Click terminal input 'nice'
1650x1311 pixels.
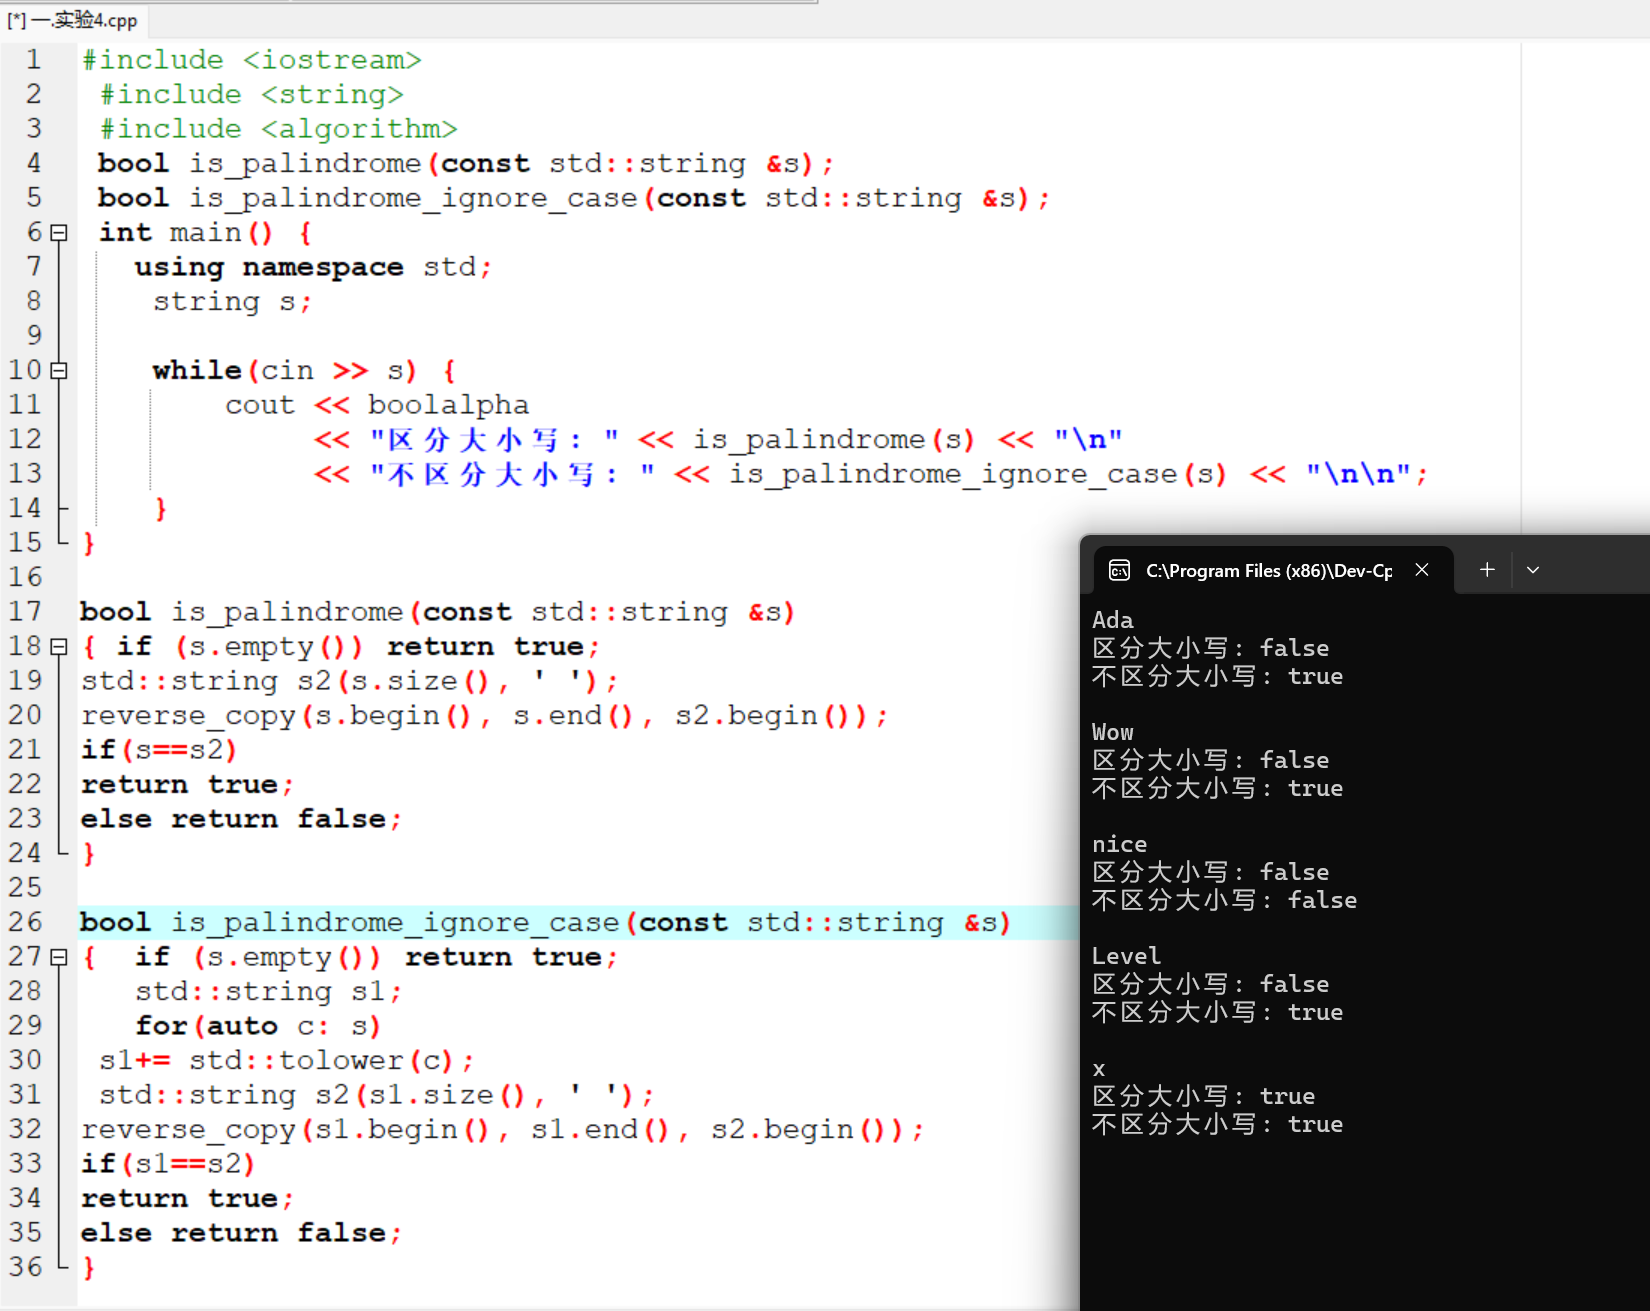pyautogui.click(x=1120, y=844)
